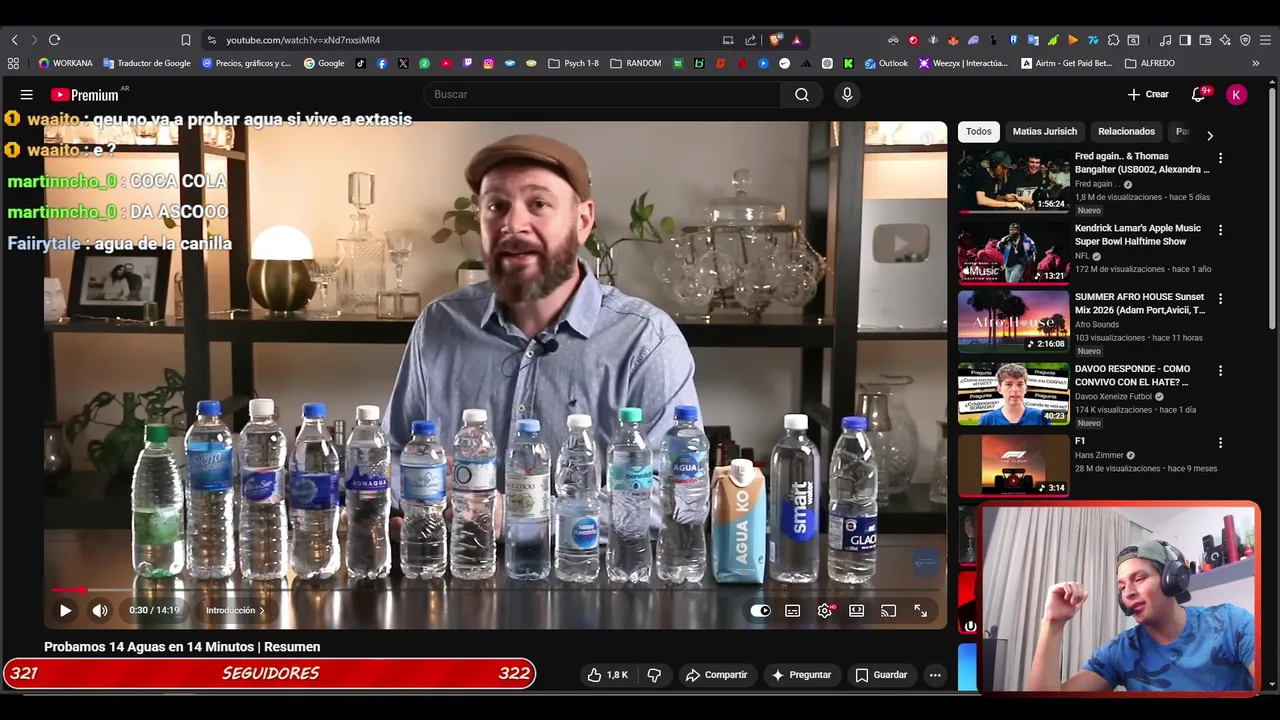Viewport: 1280px width, 720px height.
Task: Click the Preguntar button
Action: click(801, 675)
